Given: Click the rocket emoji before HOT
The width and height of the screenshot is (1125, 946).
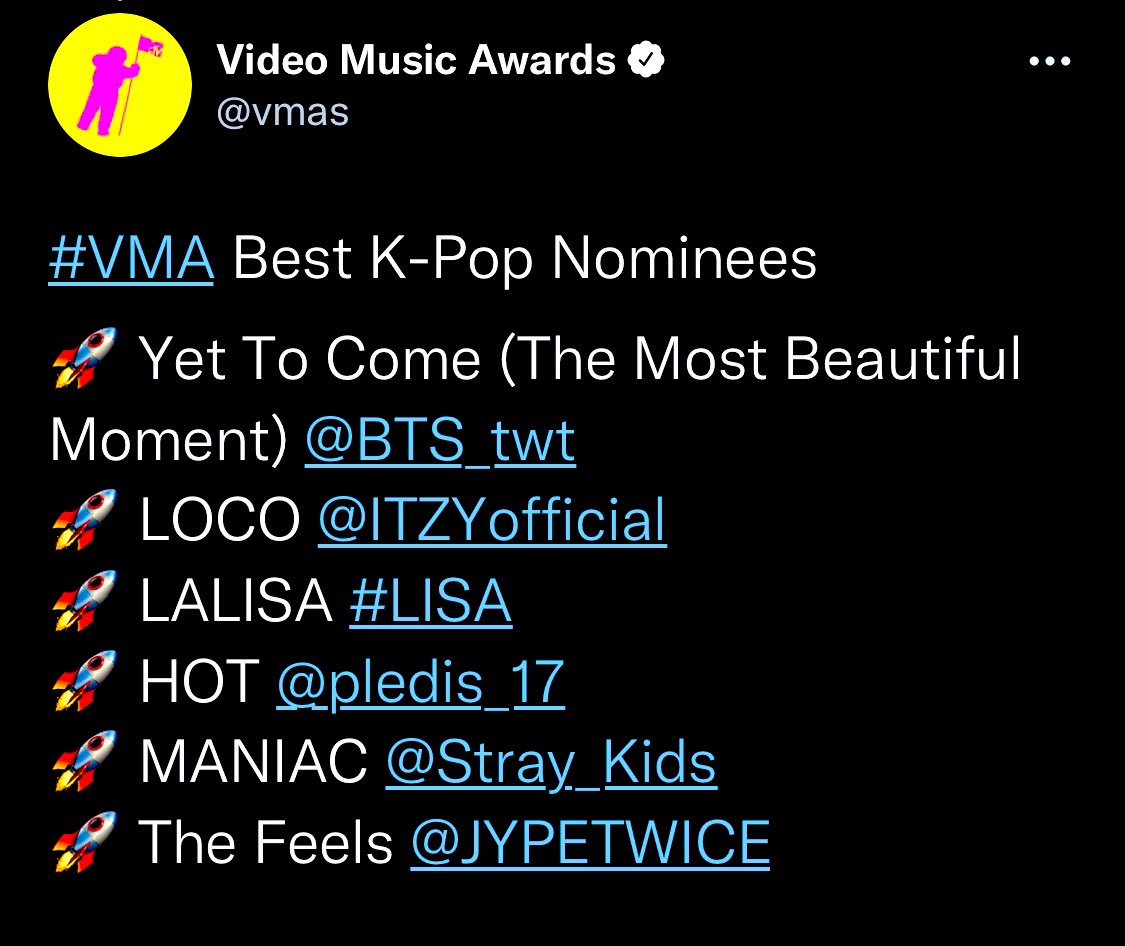Looking at the screenshot, I should click(x=85, y=681).
